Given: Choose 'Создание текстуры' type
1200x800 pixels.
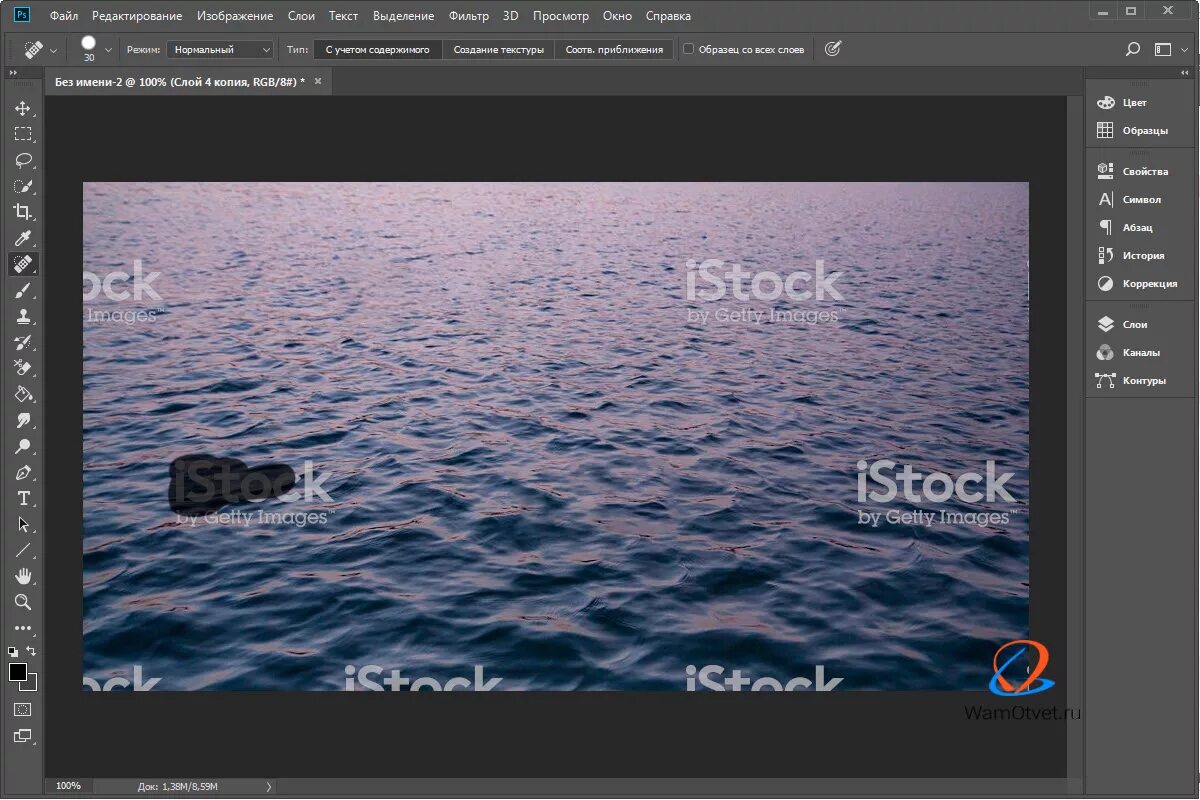Looking at the screenshot, I should coord(499,49).
